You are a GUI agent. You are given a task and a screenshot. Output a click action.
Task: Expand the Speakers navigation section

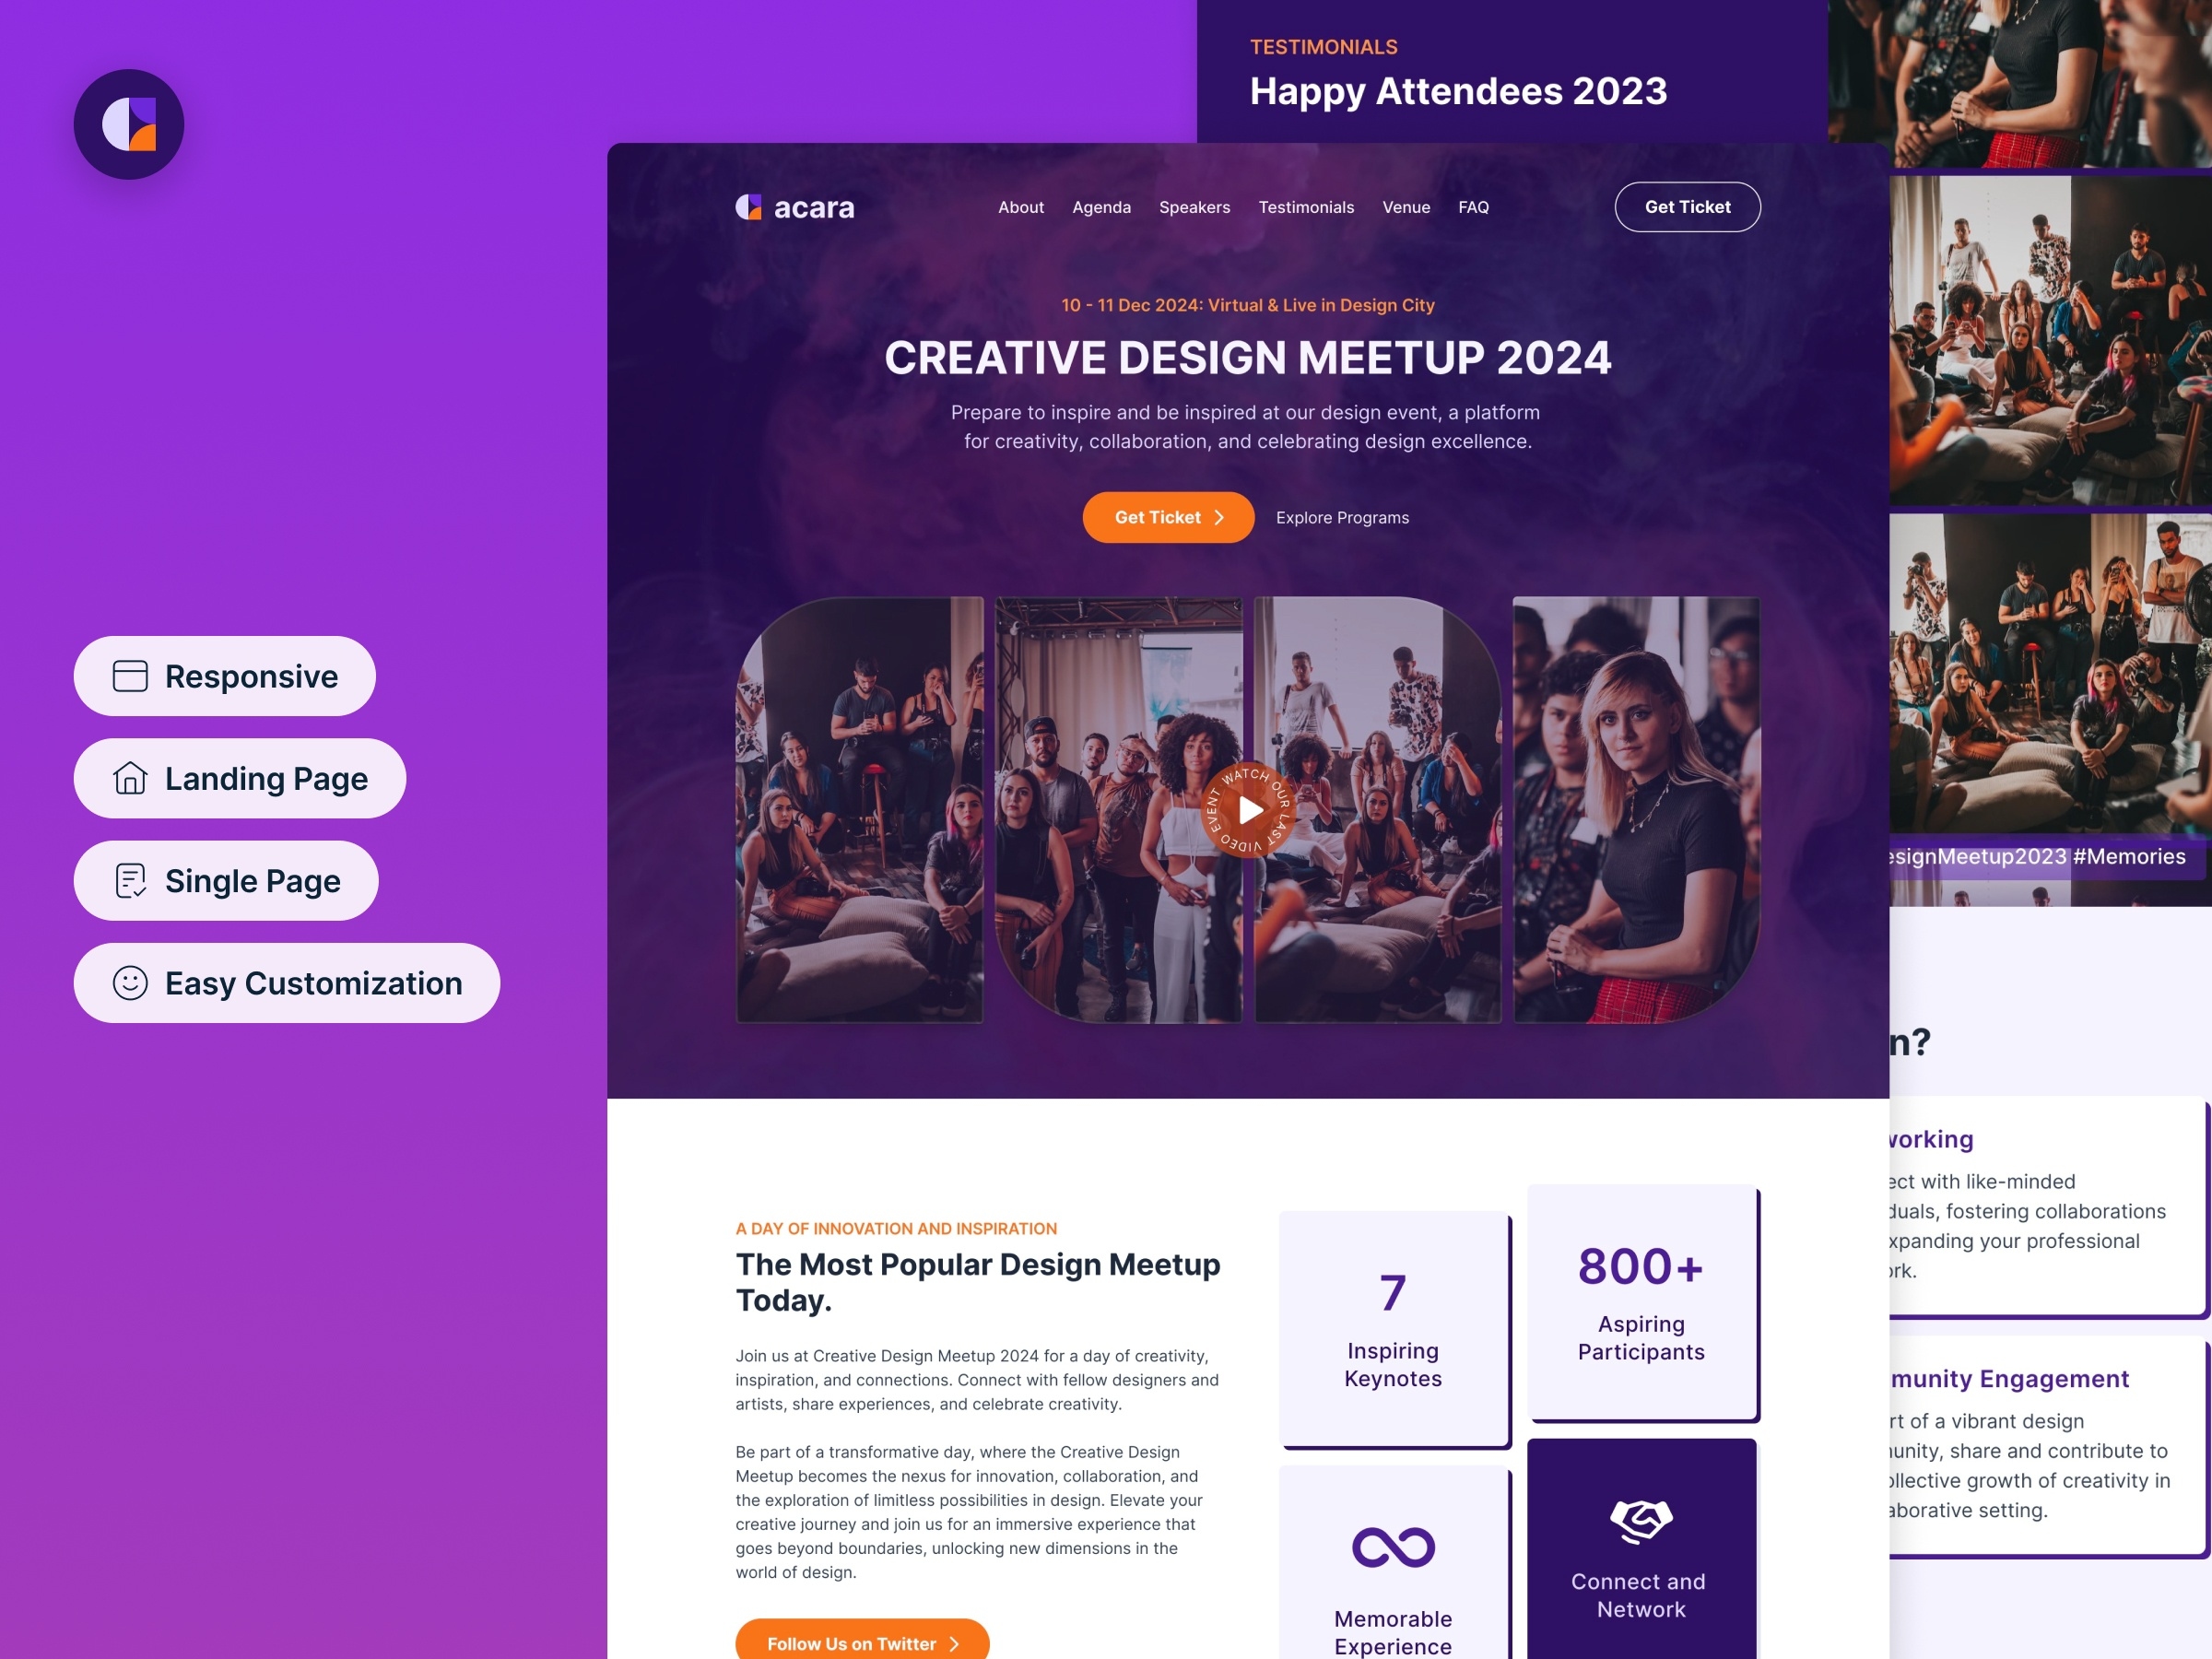click(x=1194, y=207)
